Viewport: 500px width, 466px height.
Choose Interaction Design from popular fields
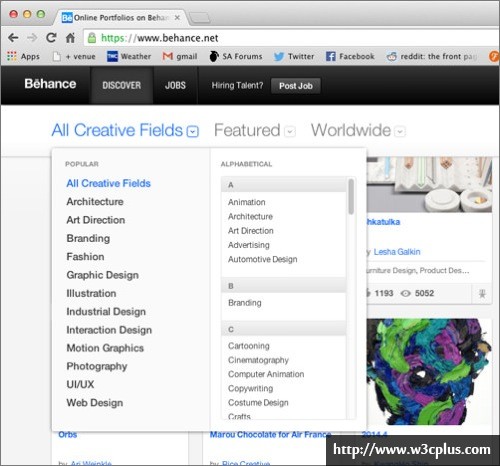tap(109, 330)
